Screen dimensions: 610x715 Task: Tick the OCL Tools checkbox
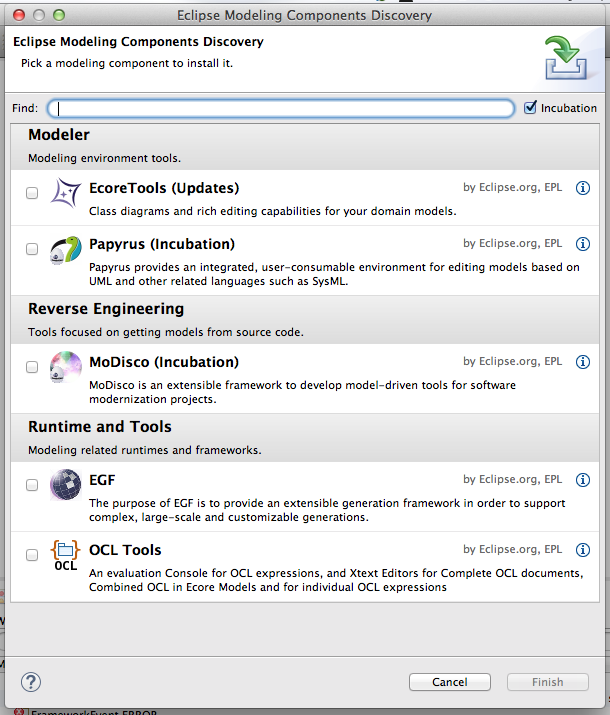click(32, 555)
